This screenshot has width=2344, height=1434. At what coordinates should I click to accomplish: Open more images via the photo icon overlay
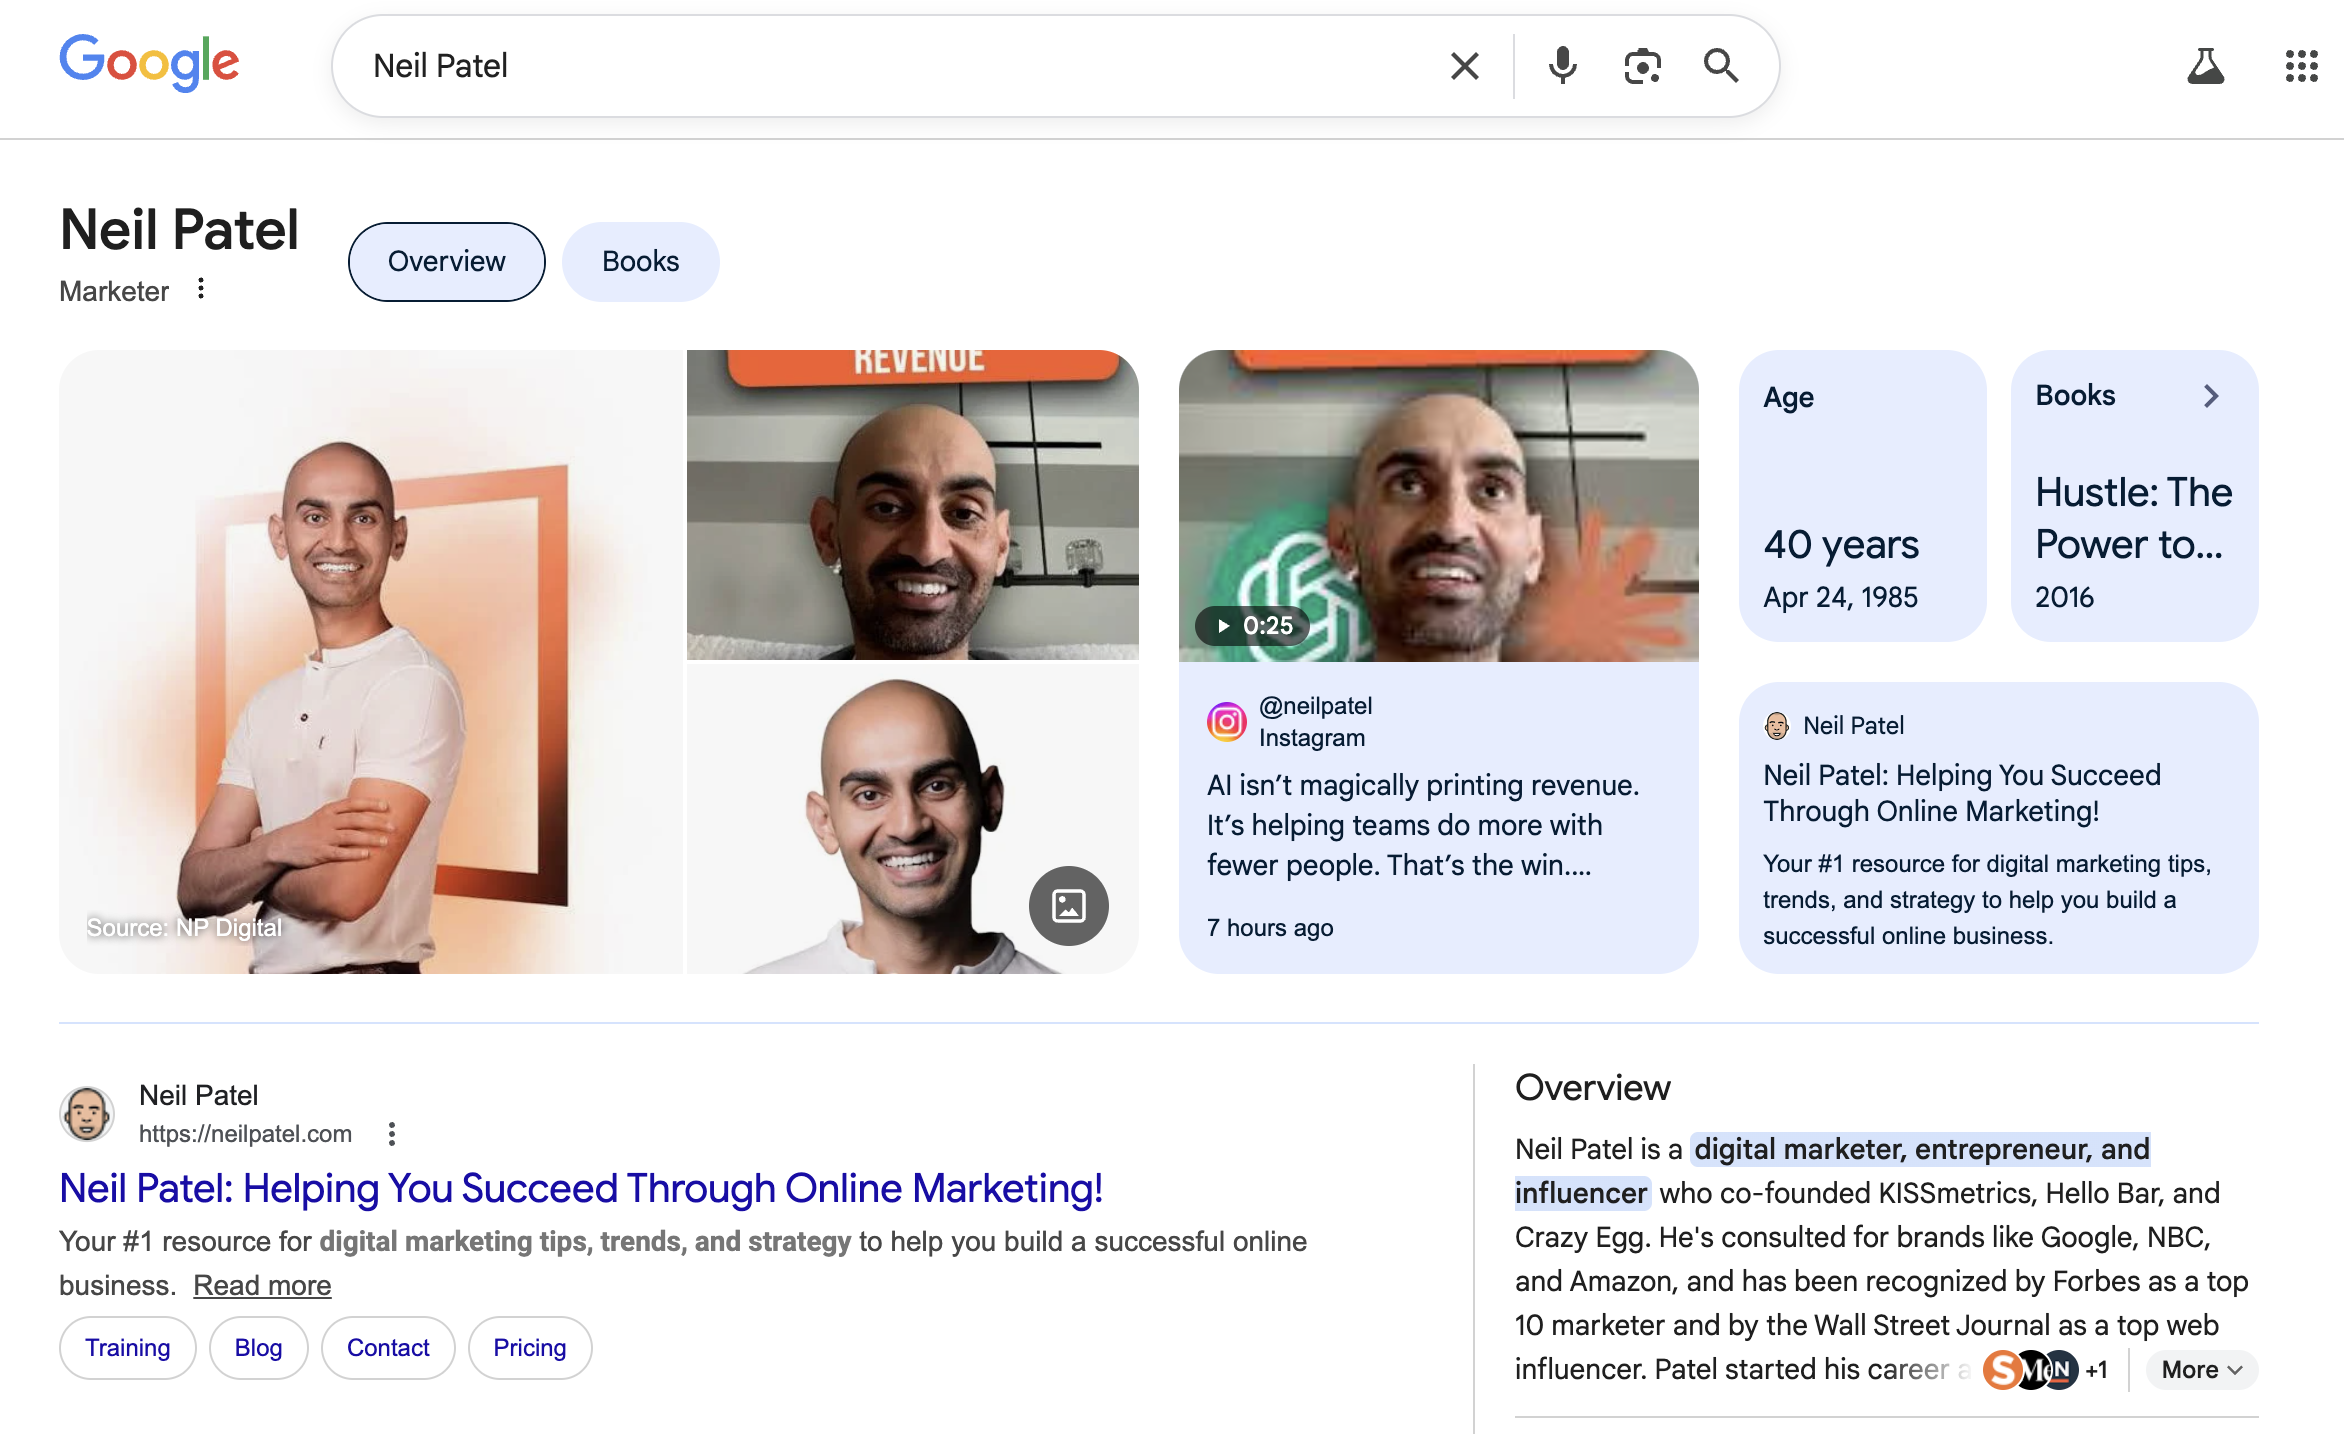[1069, 905]
